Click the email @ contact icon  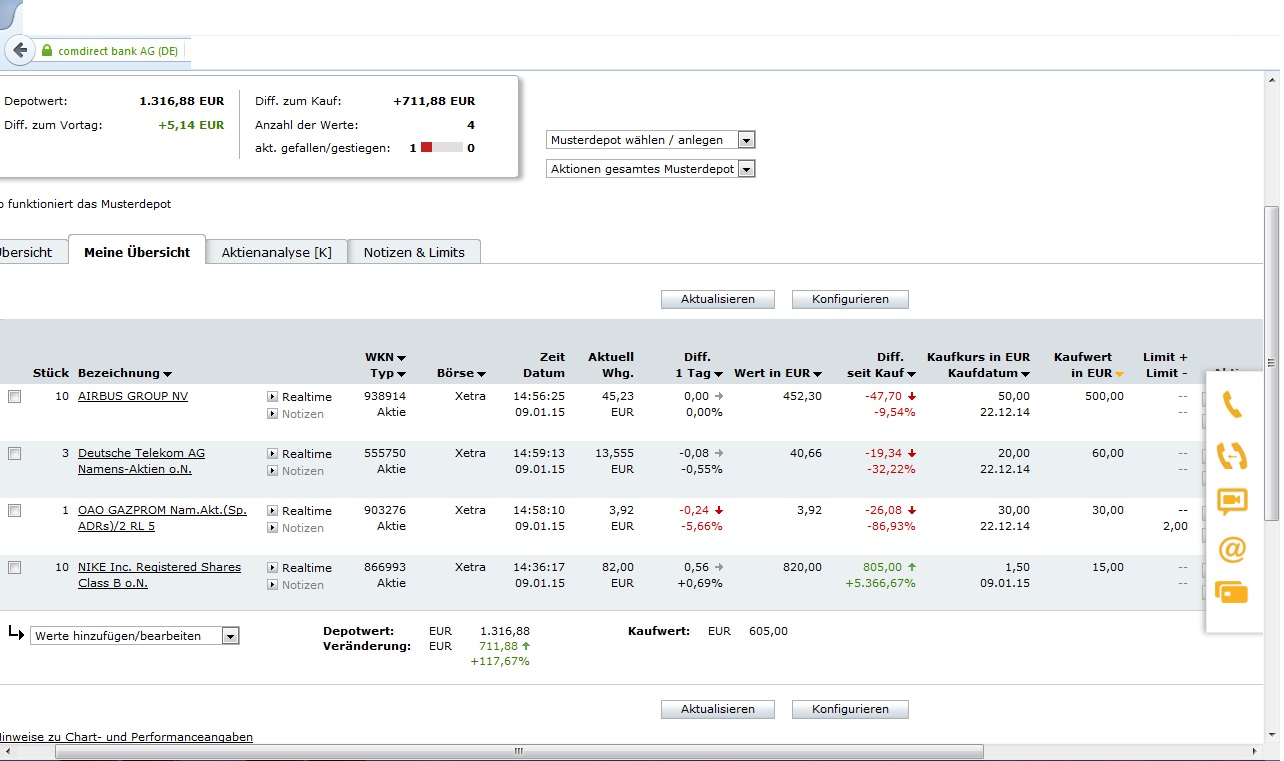1232,548
